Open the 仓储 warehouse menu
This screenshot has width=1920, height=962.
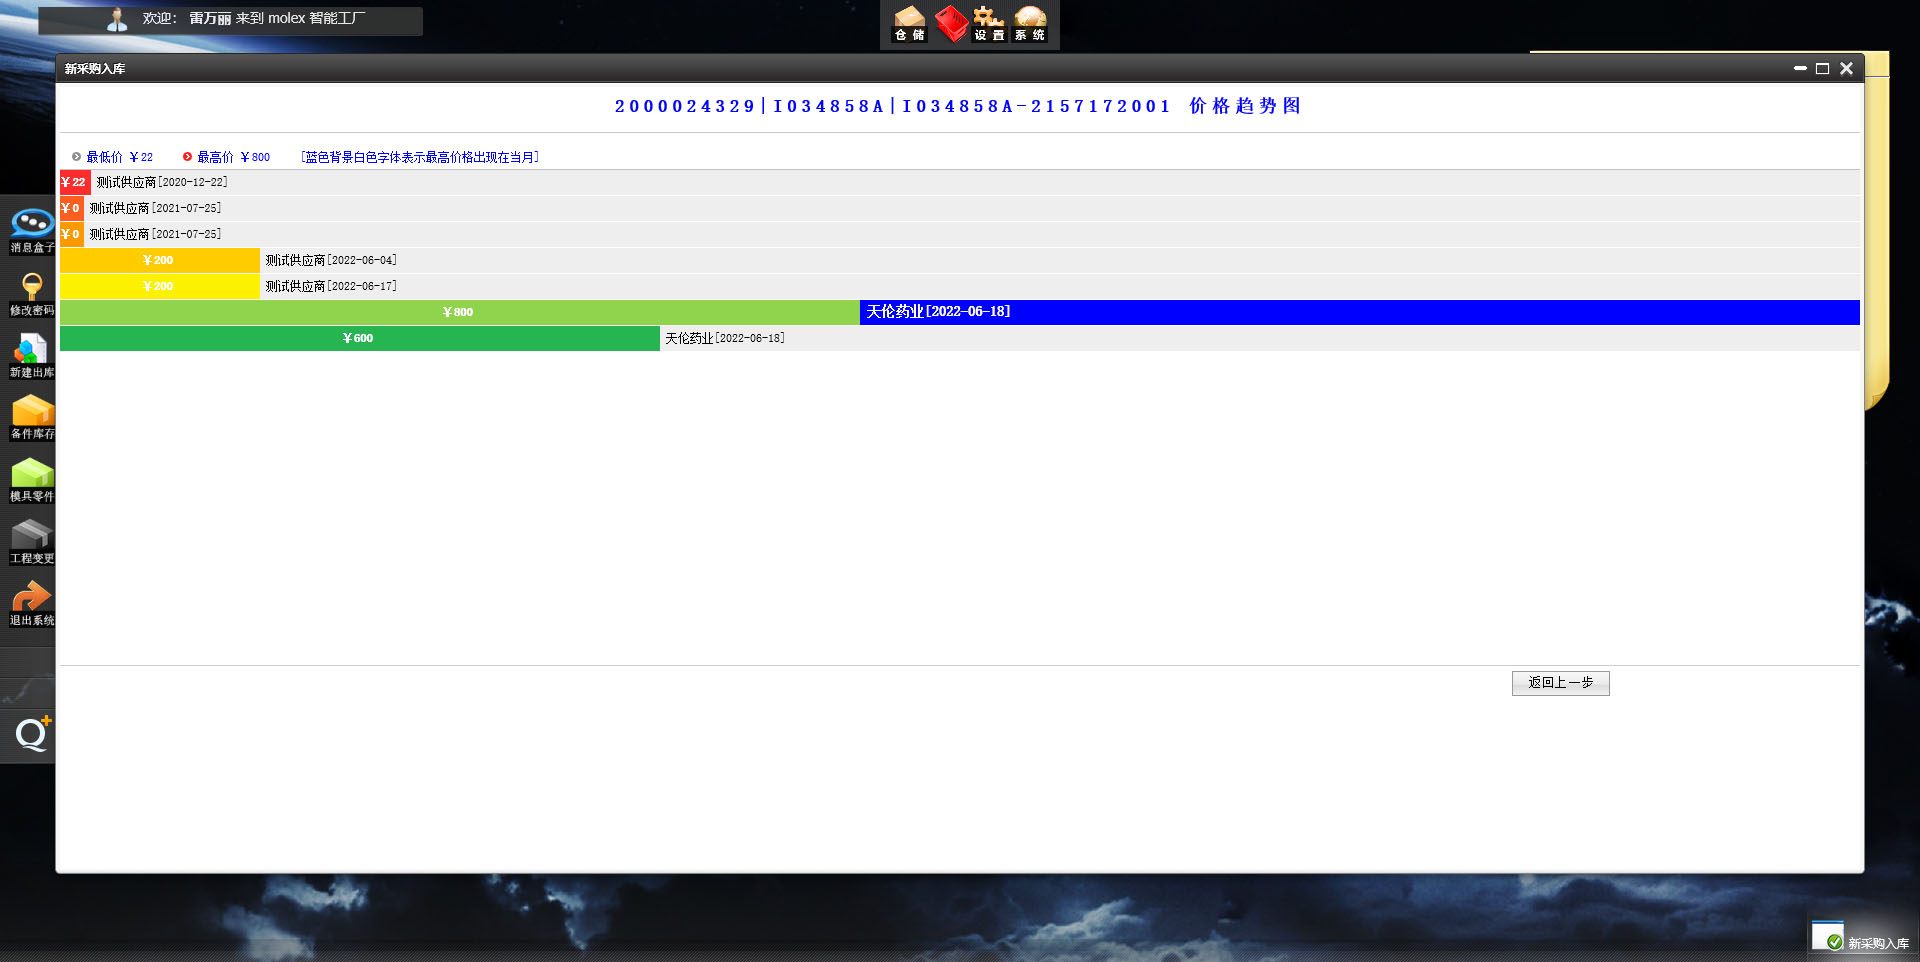tap(909, 23)
